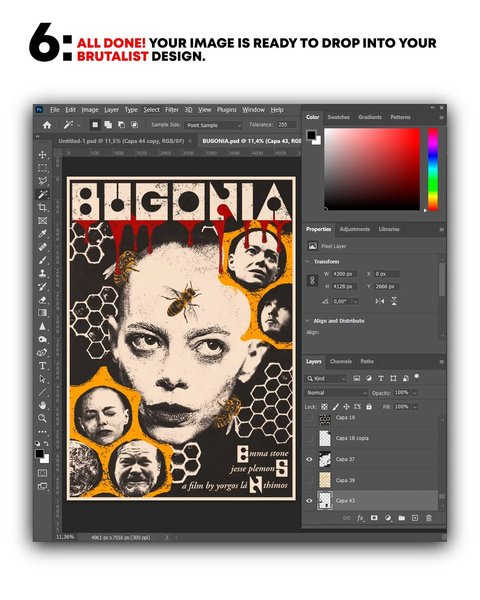Show the Capa 18 copia layer
Image resolution: width=480 pixels, height=600 pixels.
tap(309, 438)
